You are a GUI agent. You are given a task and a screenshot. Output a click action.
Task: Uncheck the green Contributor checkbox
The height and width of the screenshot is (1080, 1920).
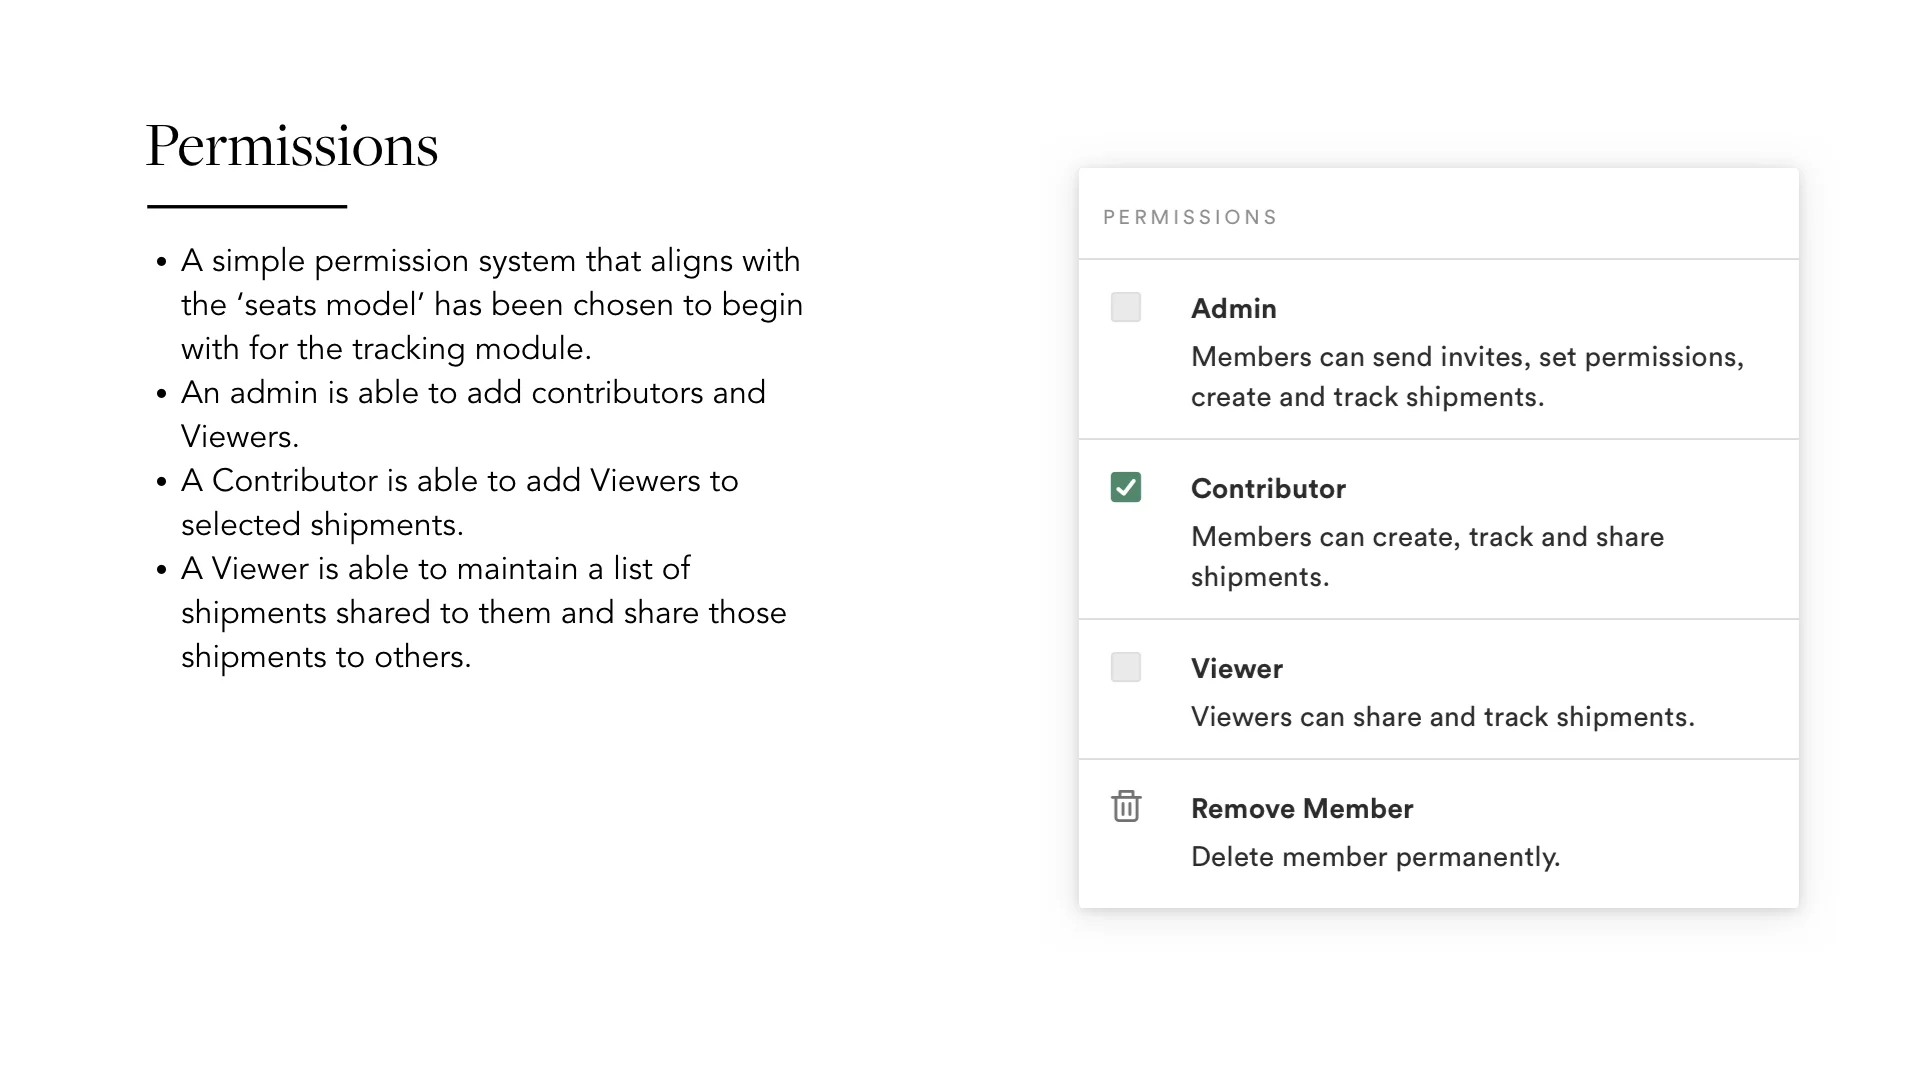1126,487
